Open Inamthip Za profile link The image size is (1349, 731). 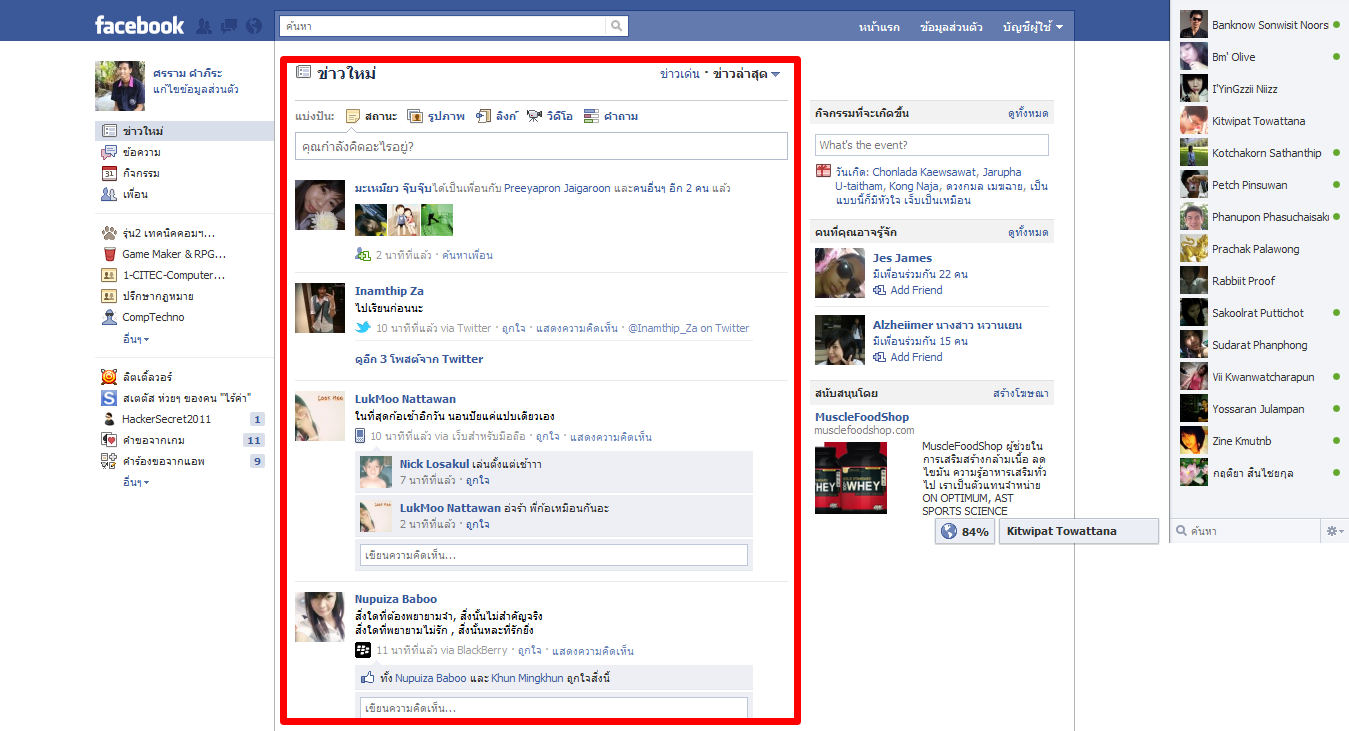coord(389,291)
